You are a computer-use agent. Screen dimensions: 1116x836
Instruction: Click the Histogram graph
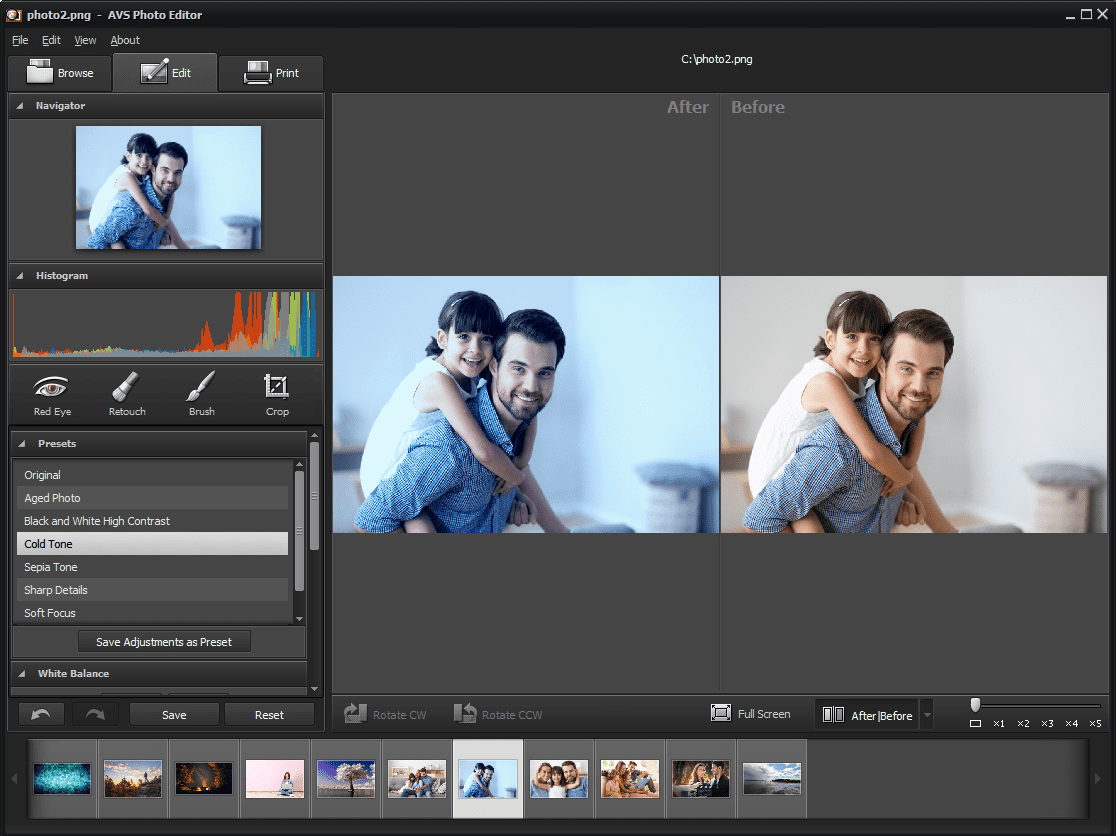pyautogui.click(x=165, y=324)
